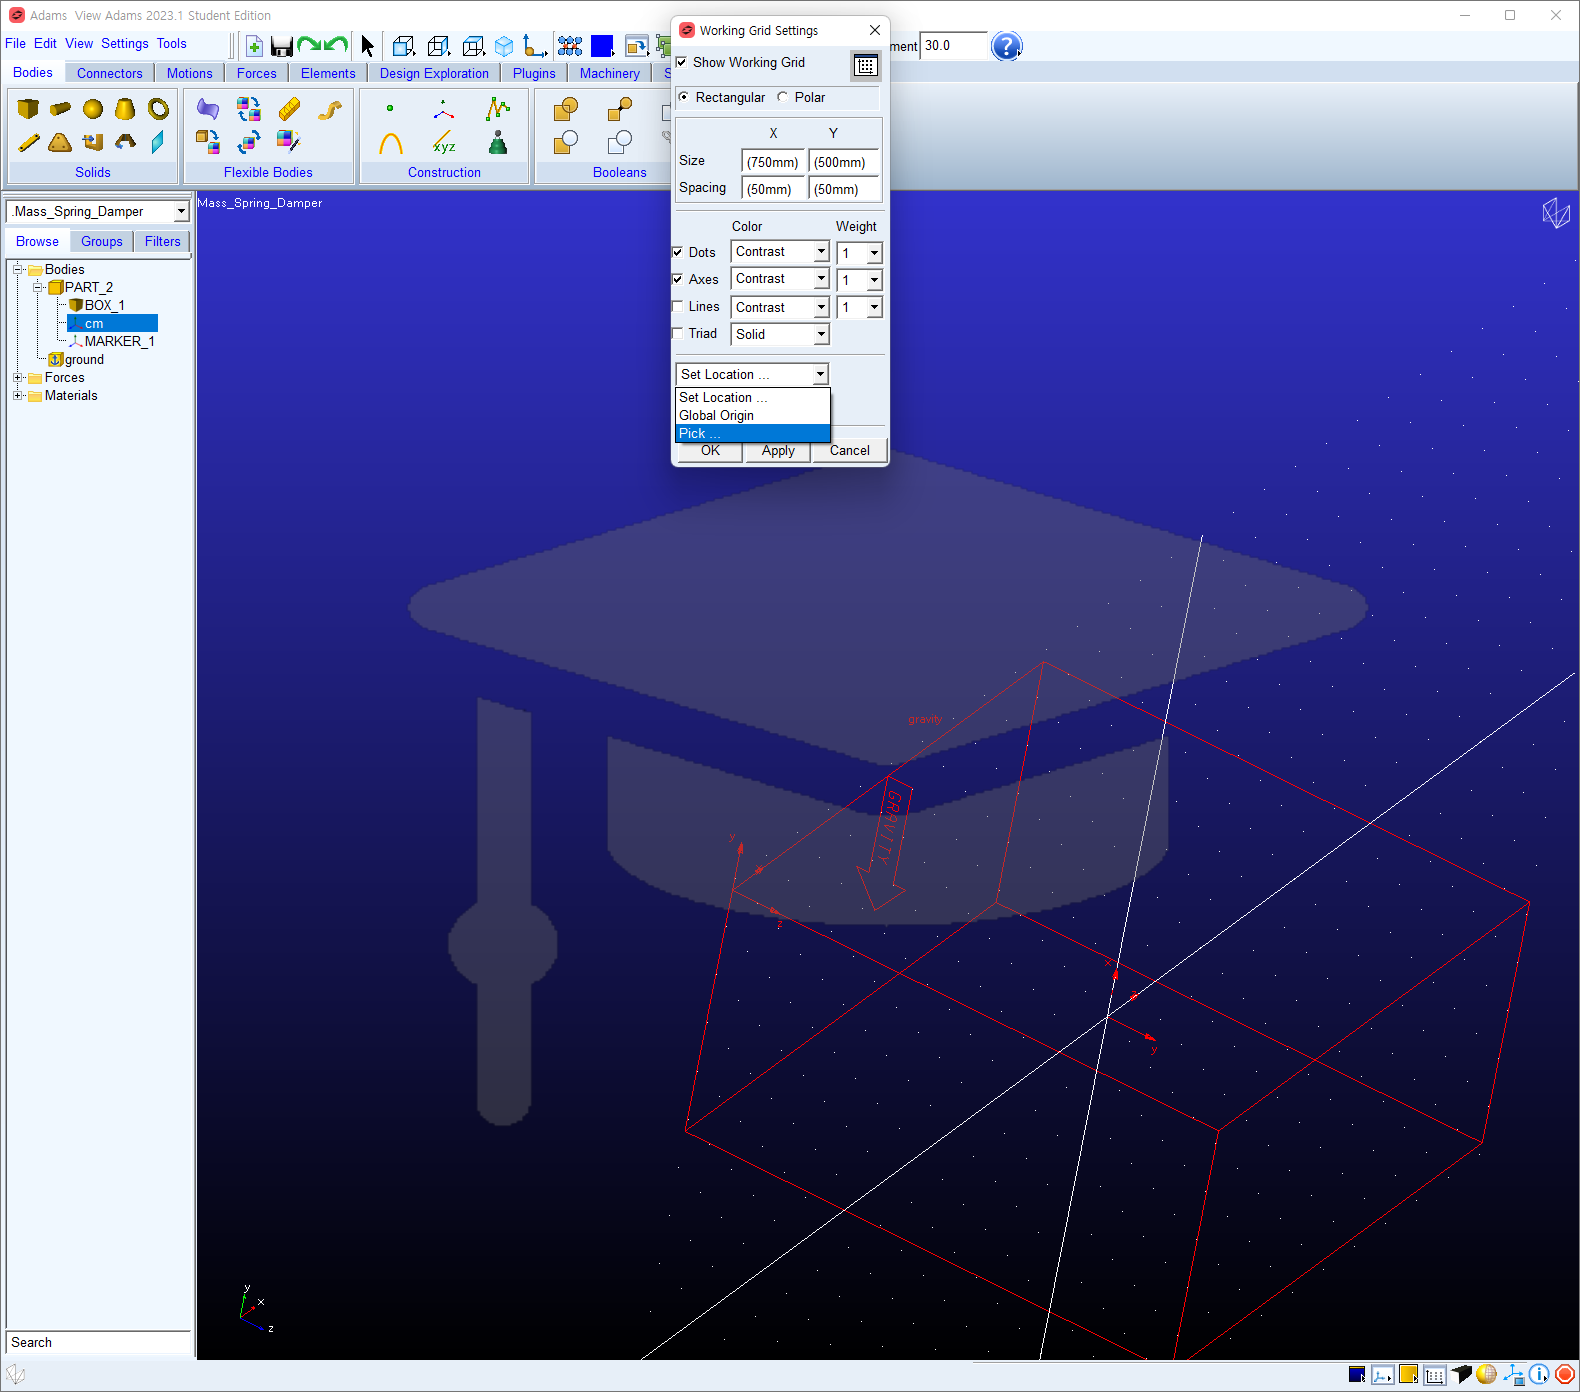Select the Box solid tool
Viewport: 1580px width, 1392px height.
point(28,109)
